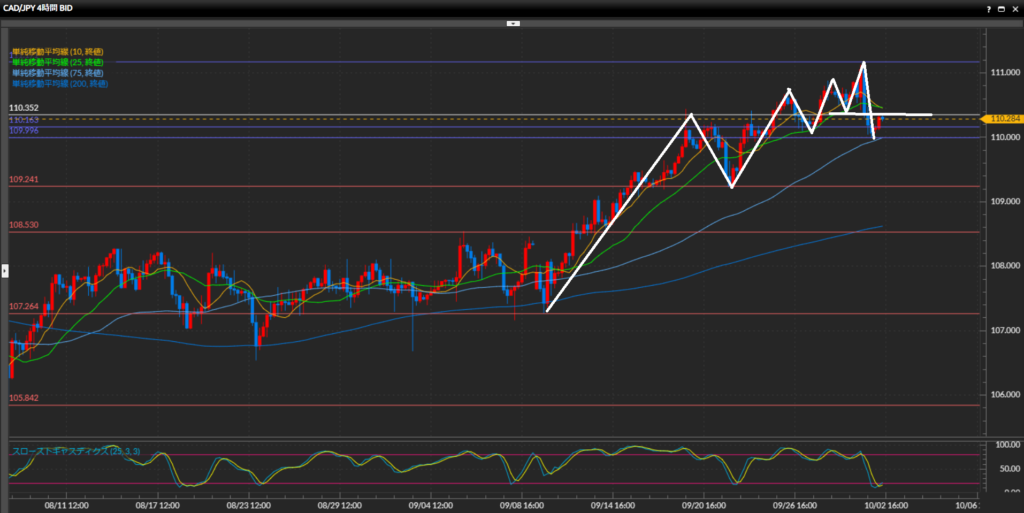Expand the hidden toolbar arrow at top center
This screenshot has height=513, width=1024.
[x=512, y=21]
